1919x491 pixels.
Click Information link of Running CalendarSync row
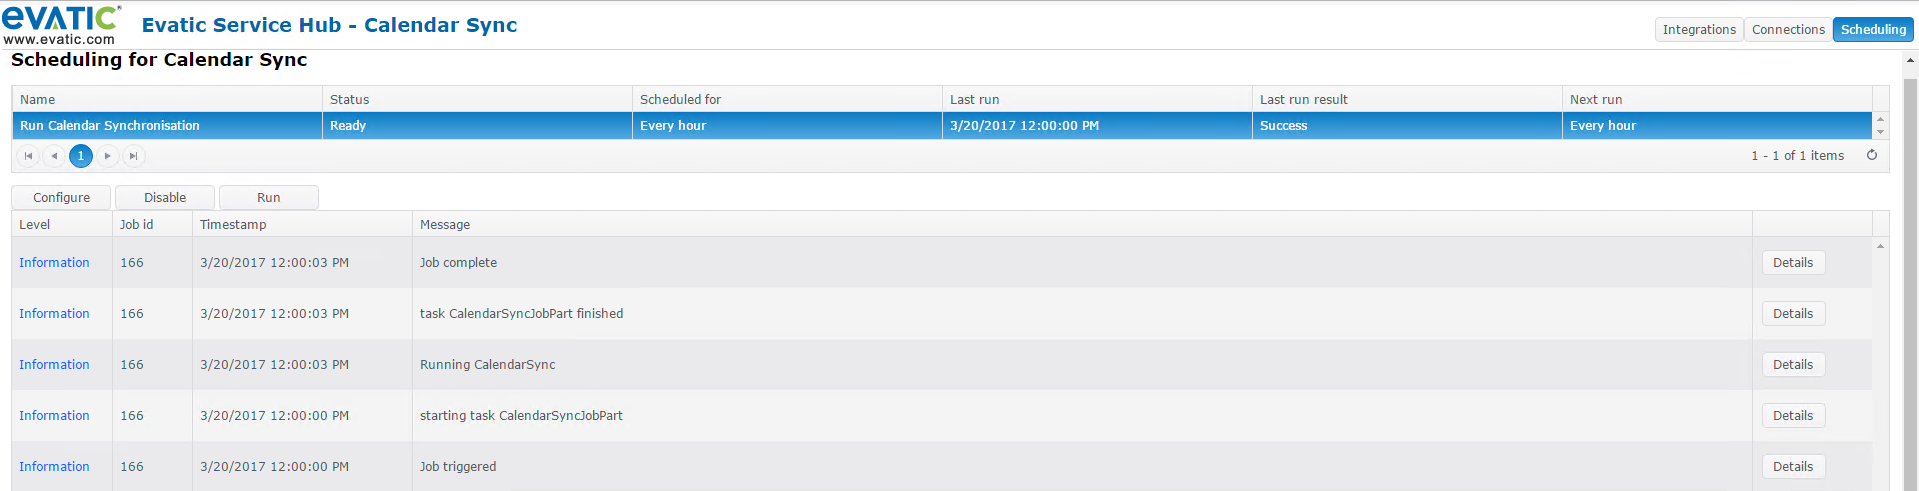(x=54, y=365)
